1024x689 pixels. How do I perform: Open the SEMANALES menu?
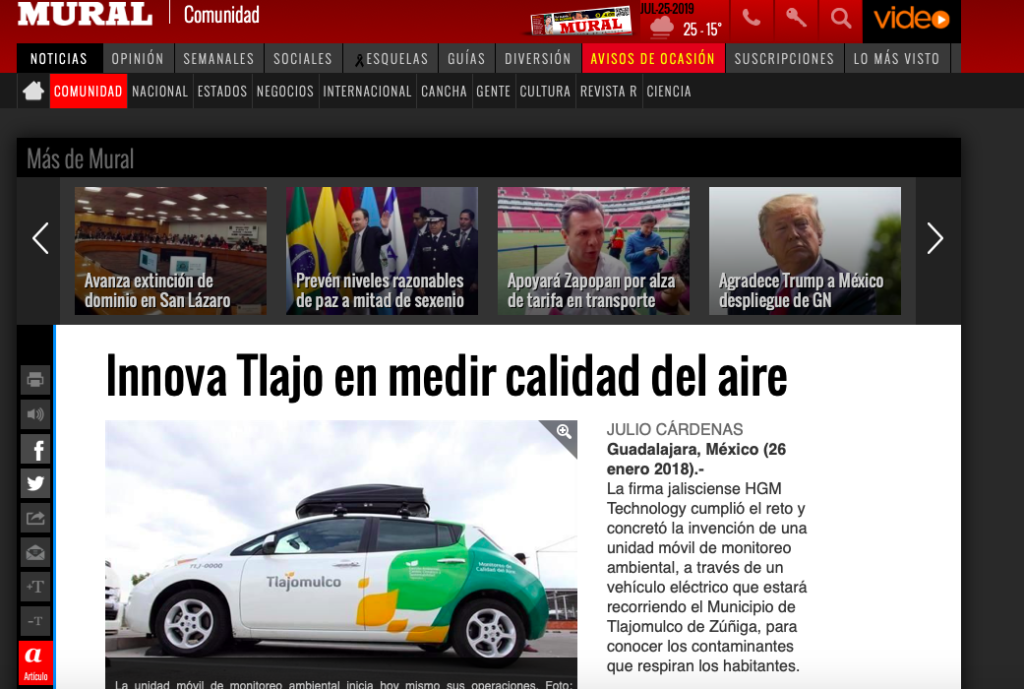[219, 59]
